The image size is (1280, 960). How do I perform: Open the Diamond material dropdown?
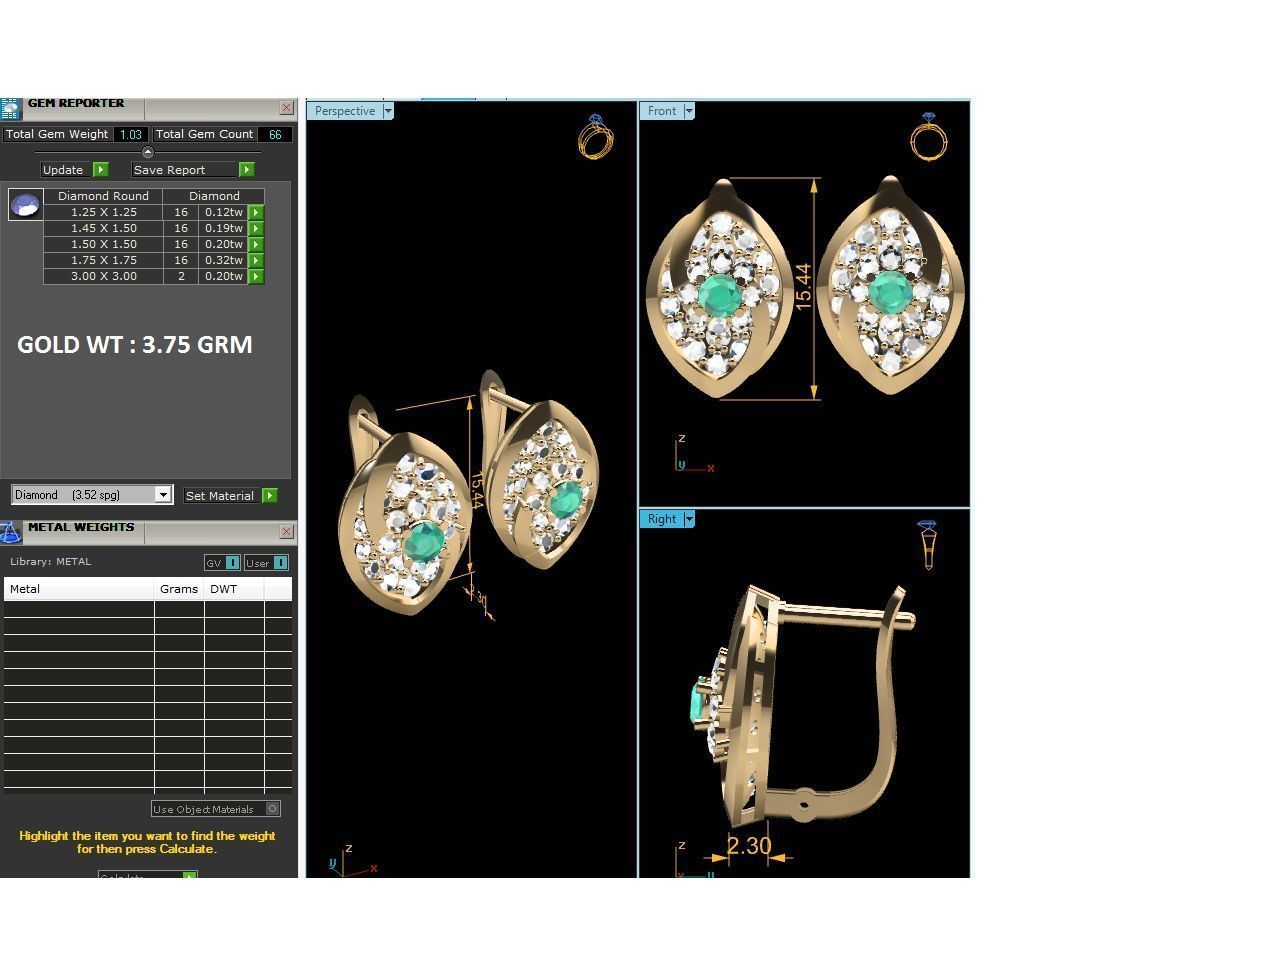click(163, 495)
